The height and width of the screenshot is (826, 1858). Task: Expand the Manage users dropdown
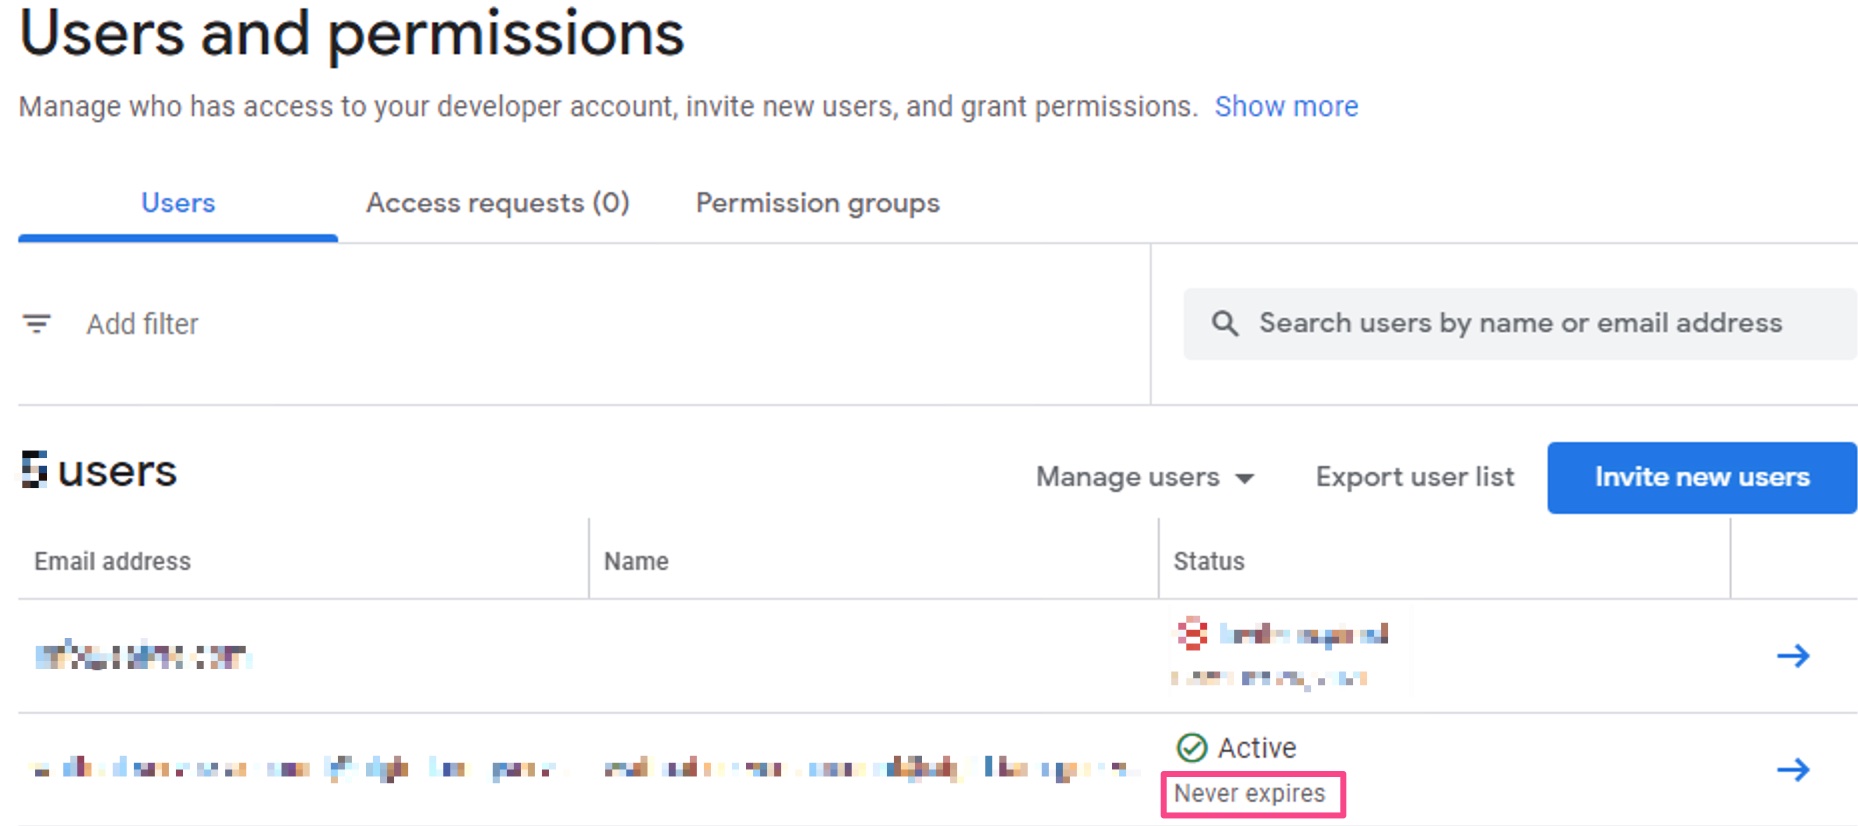[x=1144, y=477]
